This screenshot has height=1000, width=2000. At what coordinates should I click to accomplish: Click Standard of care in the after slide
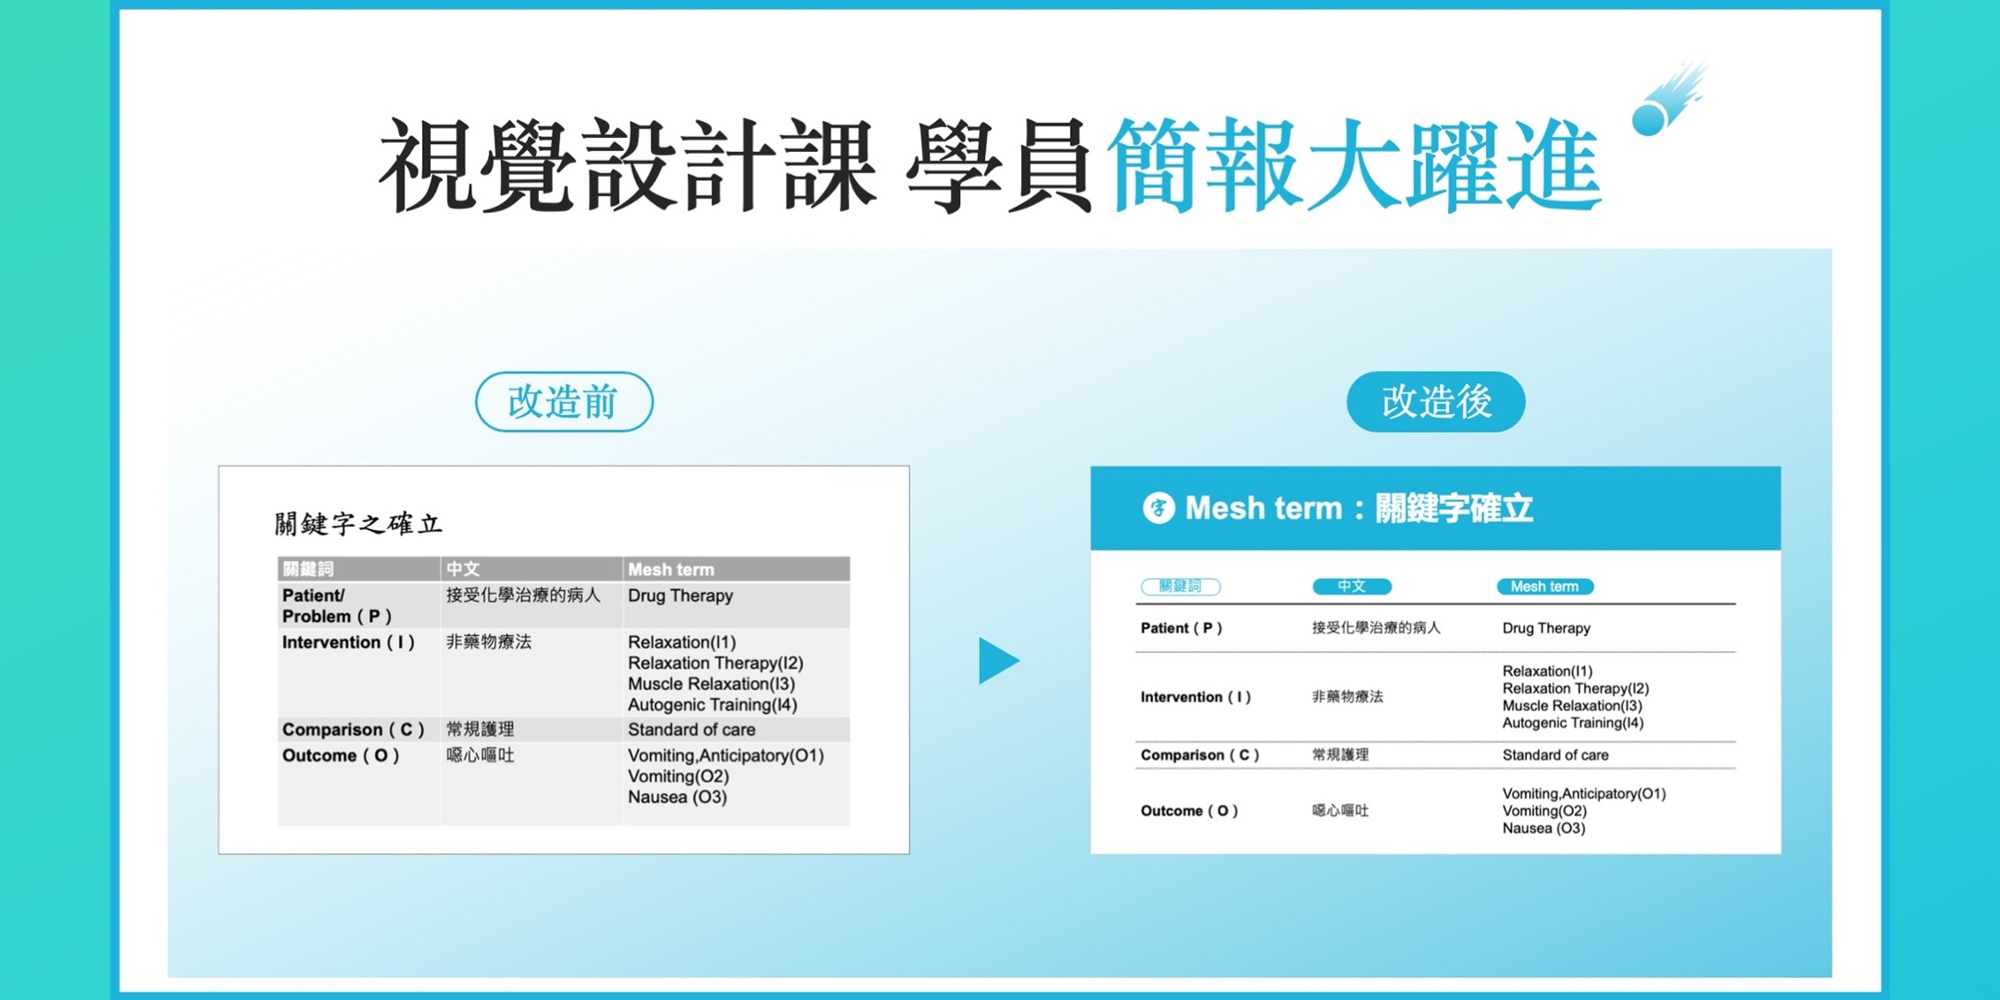(1555, 755)
